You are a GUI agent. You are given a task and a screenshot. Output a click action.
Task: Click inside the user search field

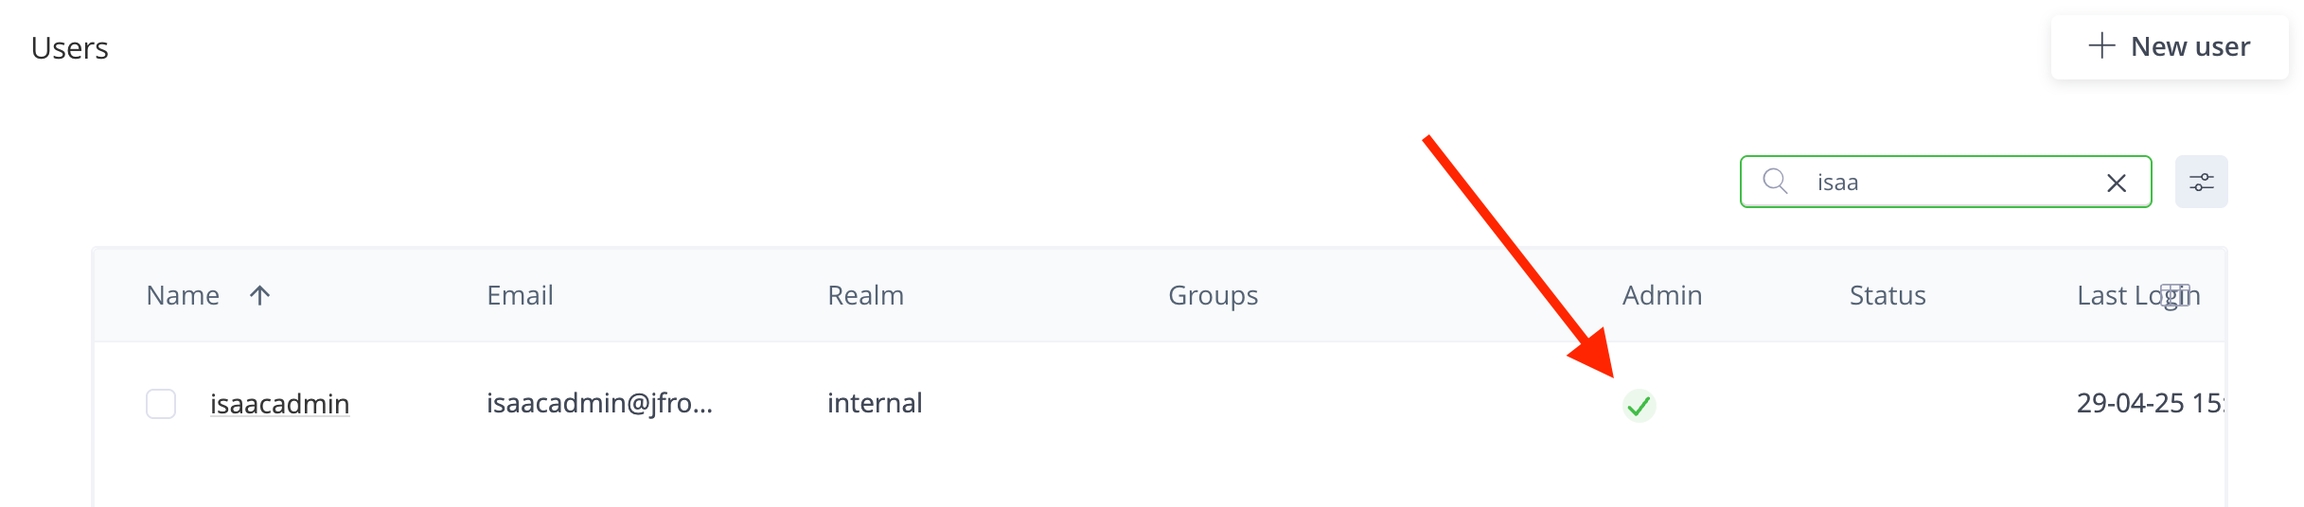click(x=1950, y=182)
